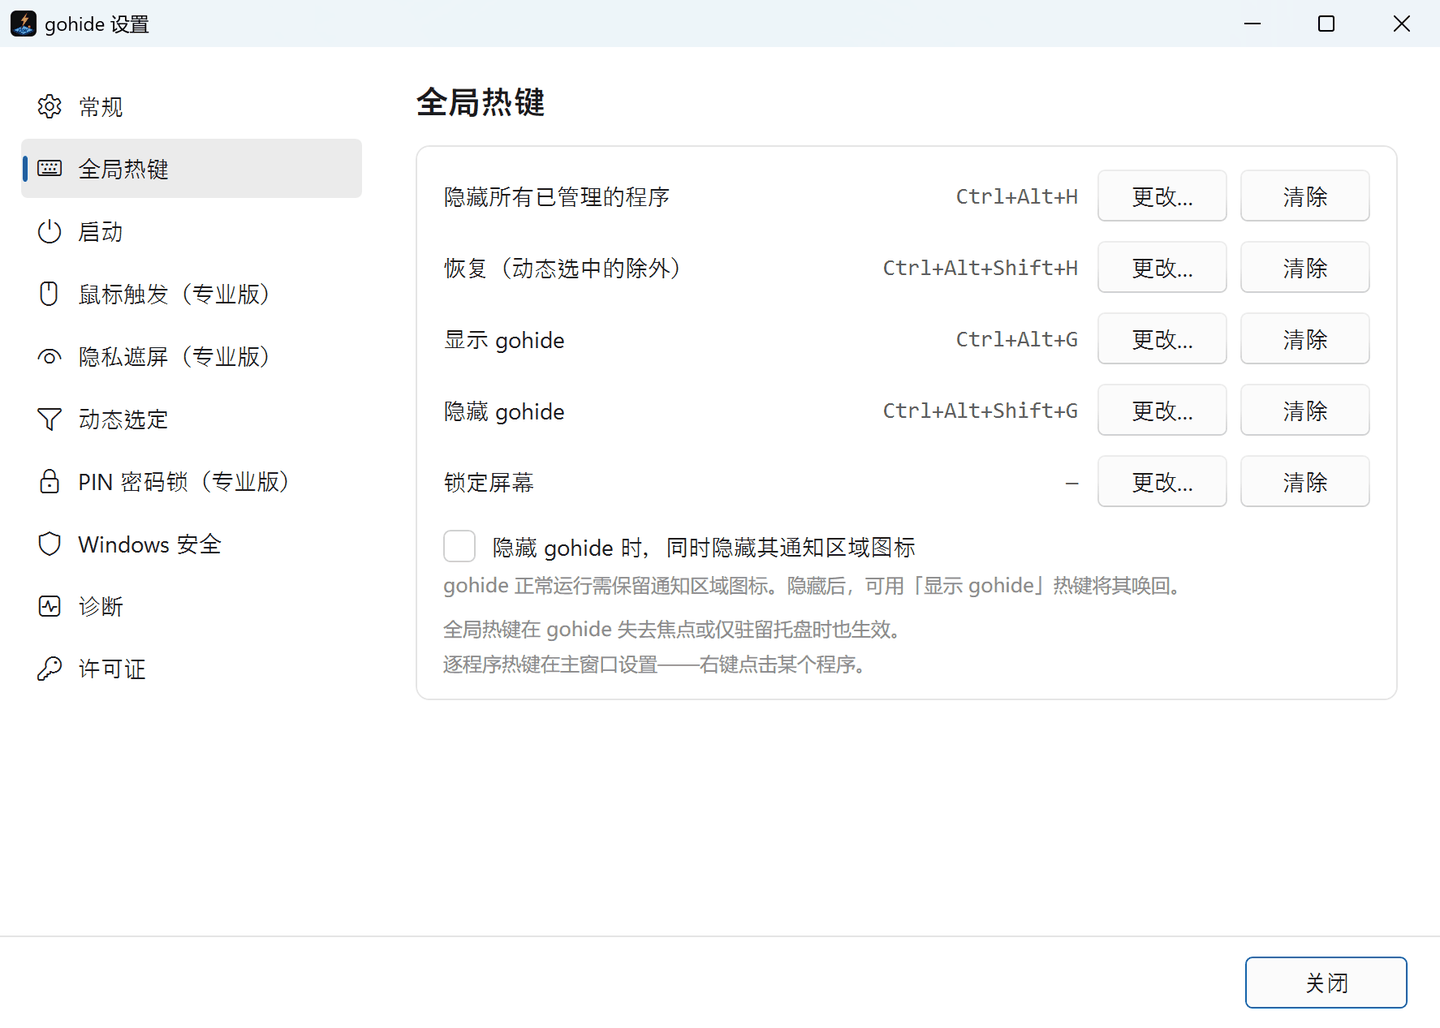Switch to the 诊断 page
This screenshot has height=1028, width=1440.
pyautogui.click(x=191, y=606)
